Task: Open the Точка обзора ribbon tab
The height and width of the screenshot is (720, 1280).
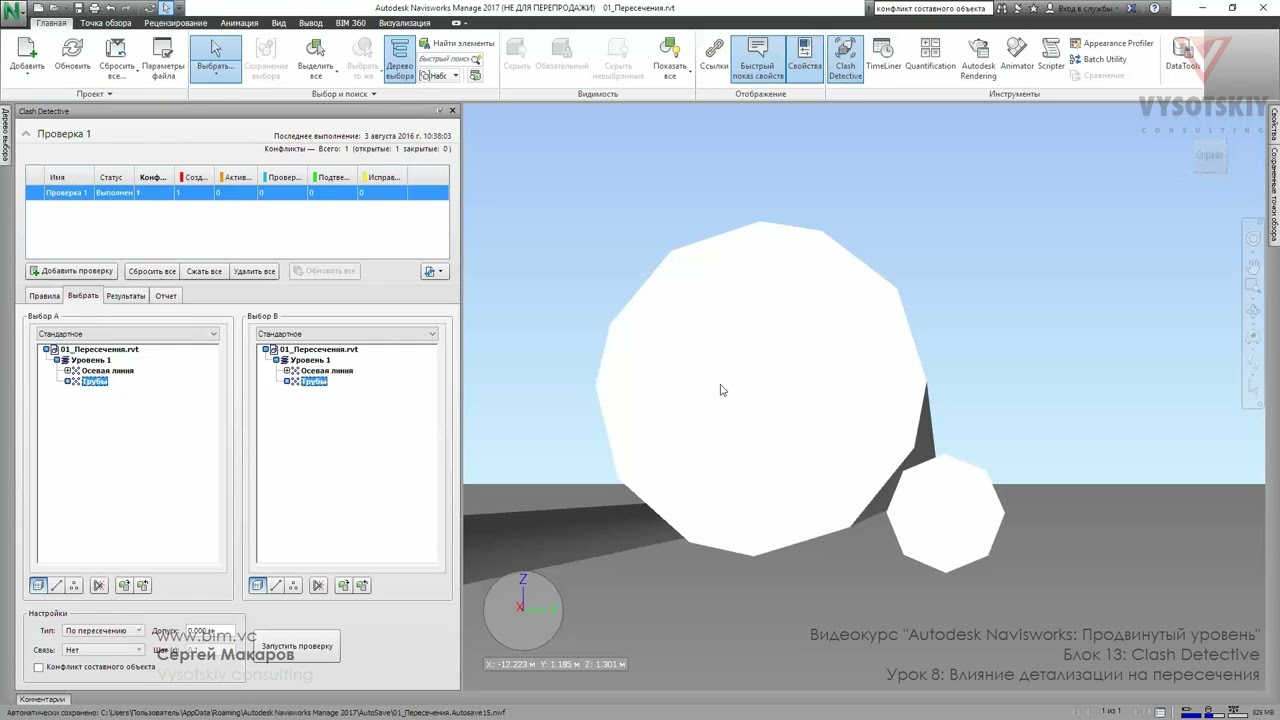Action: [106, 23]
